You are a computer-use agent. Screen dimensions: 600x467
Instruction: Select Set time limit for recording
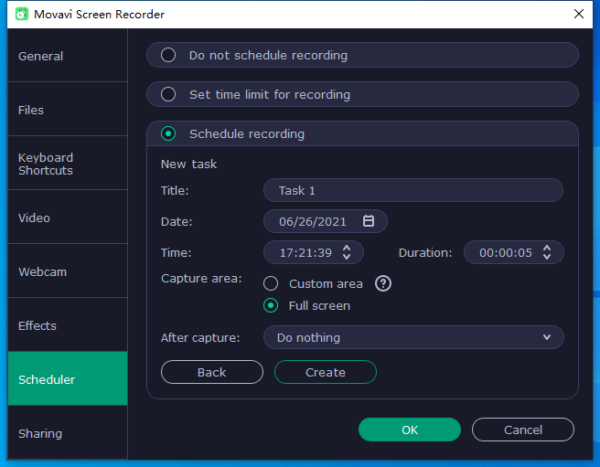pos(362,94)
